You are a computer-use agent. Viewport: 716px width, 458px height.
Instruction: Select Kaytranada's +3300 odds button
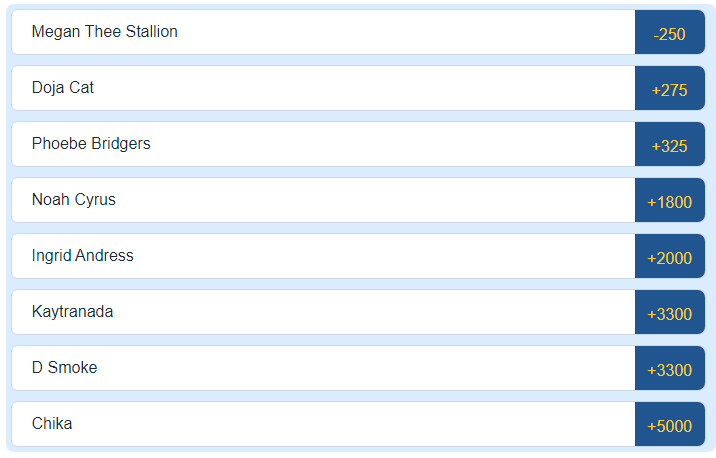[x=669, y=313]
